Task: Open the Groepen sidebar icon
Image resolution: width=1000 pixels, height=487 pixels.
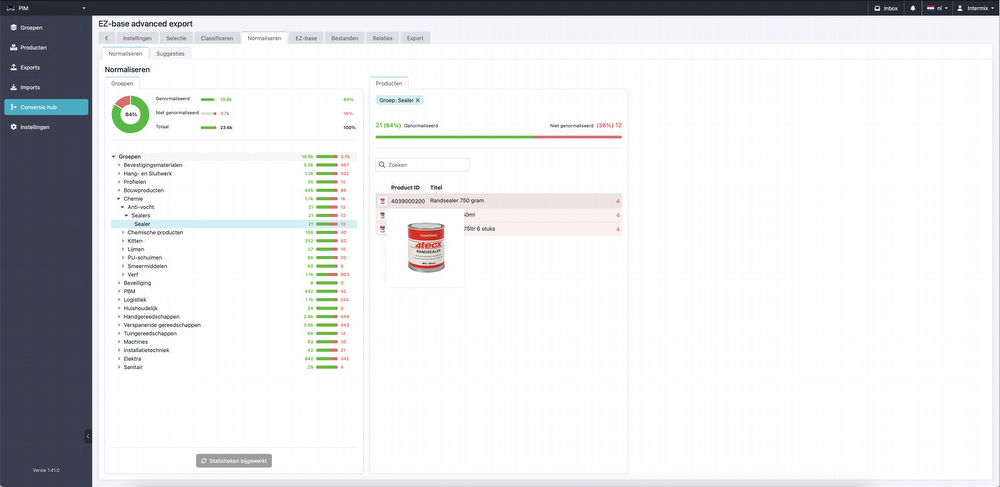Action: coord(13,28)
